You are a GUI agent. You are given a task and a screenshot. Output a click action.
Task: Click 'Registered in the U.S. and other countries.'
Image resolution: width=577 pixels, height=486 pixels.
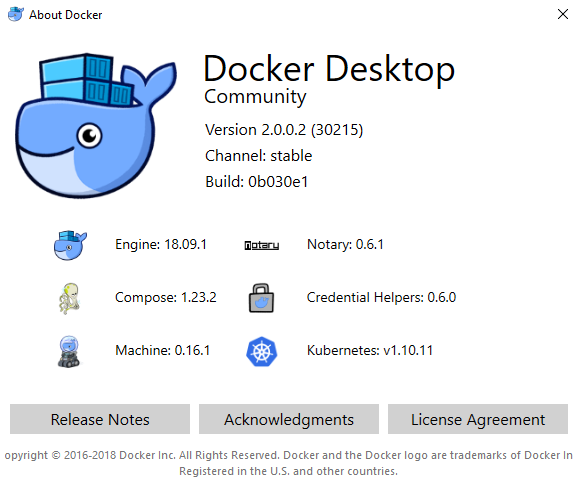(x=288, y=471)
